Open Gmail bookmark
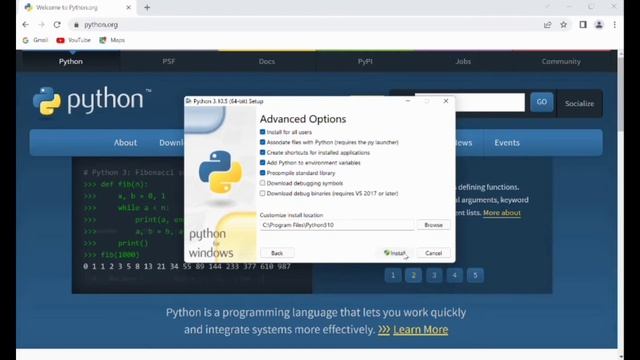Image resolution: width=640 pixels, height=360 pixels. pyautogui.click(x=36, y=40)
